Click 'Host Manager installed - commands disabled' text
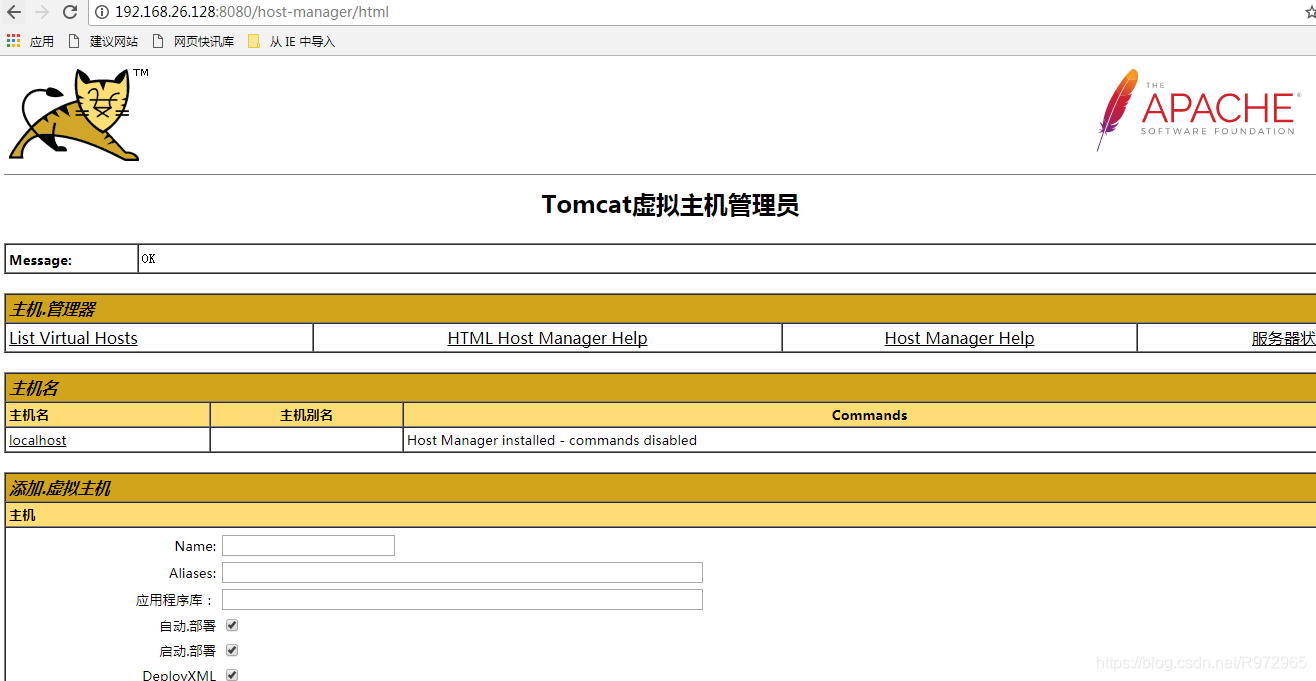 point(552,440)
